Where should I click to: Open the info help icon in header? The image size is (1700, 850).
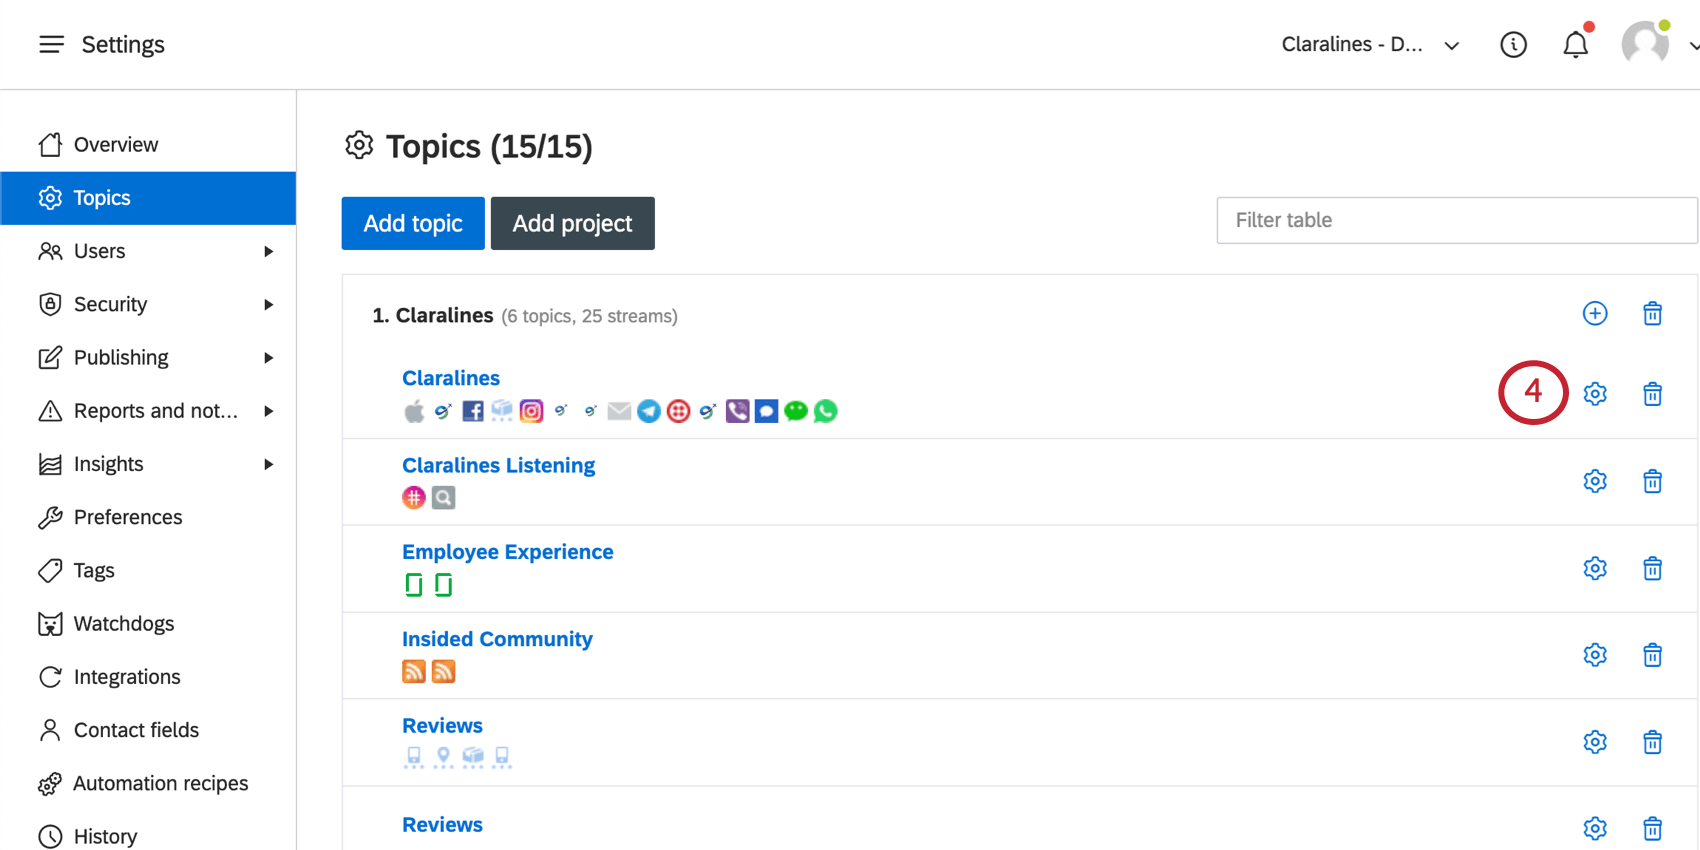coord(1513,44)
